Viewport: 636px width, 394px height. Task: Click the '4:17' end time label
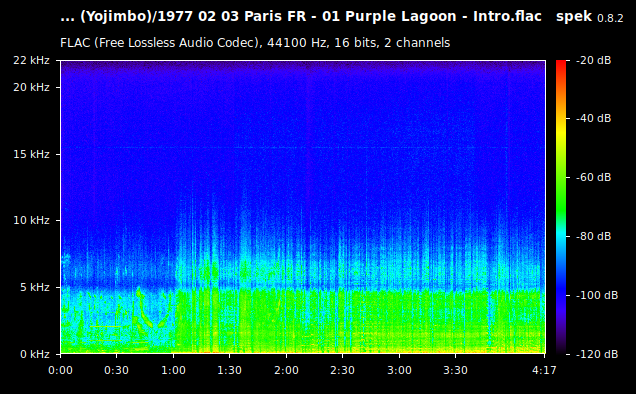(544, 370)
